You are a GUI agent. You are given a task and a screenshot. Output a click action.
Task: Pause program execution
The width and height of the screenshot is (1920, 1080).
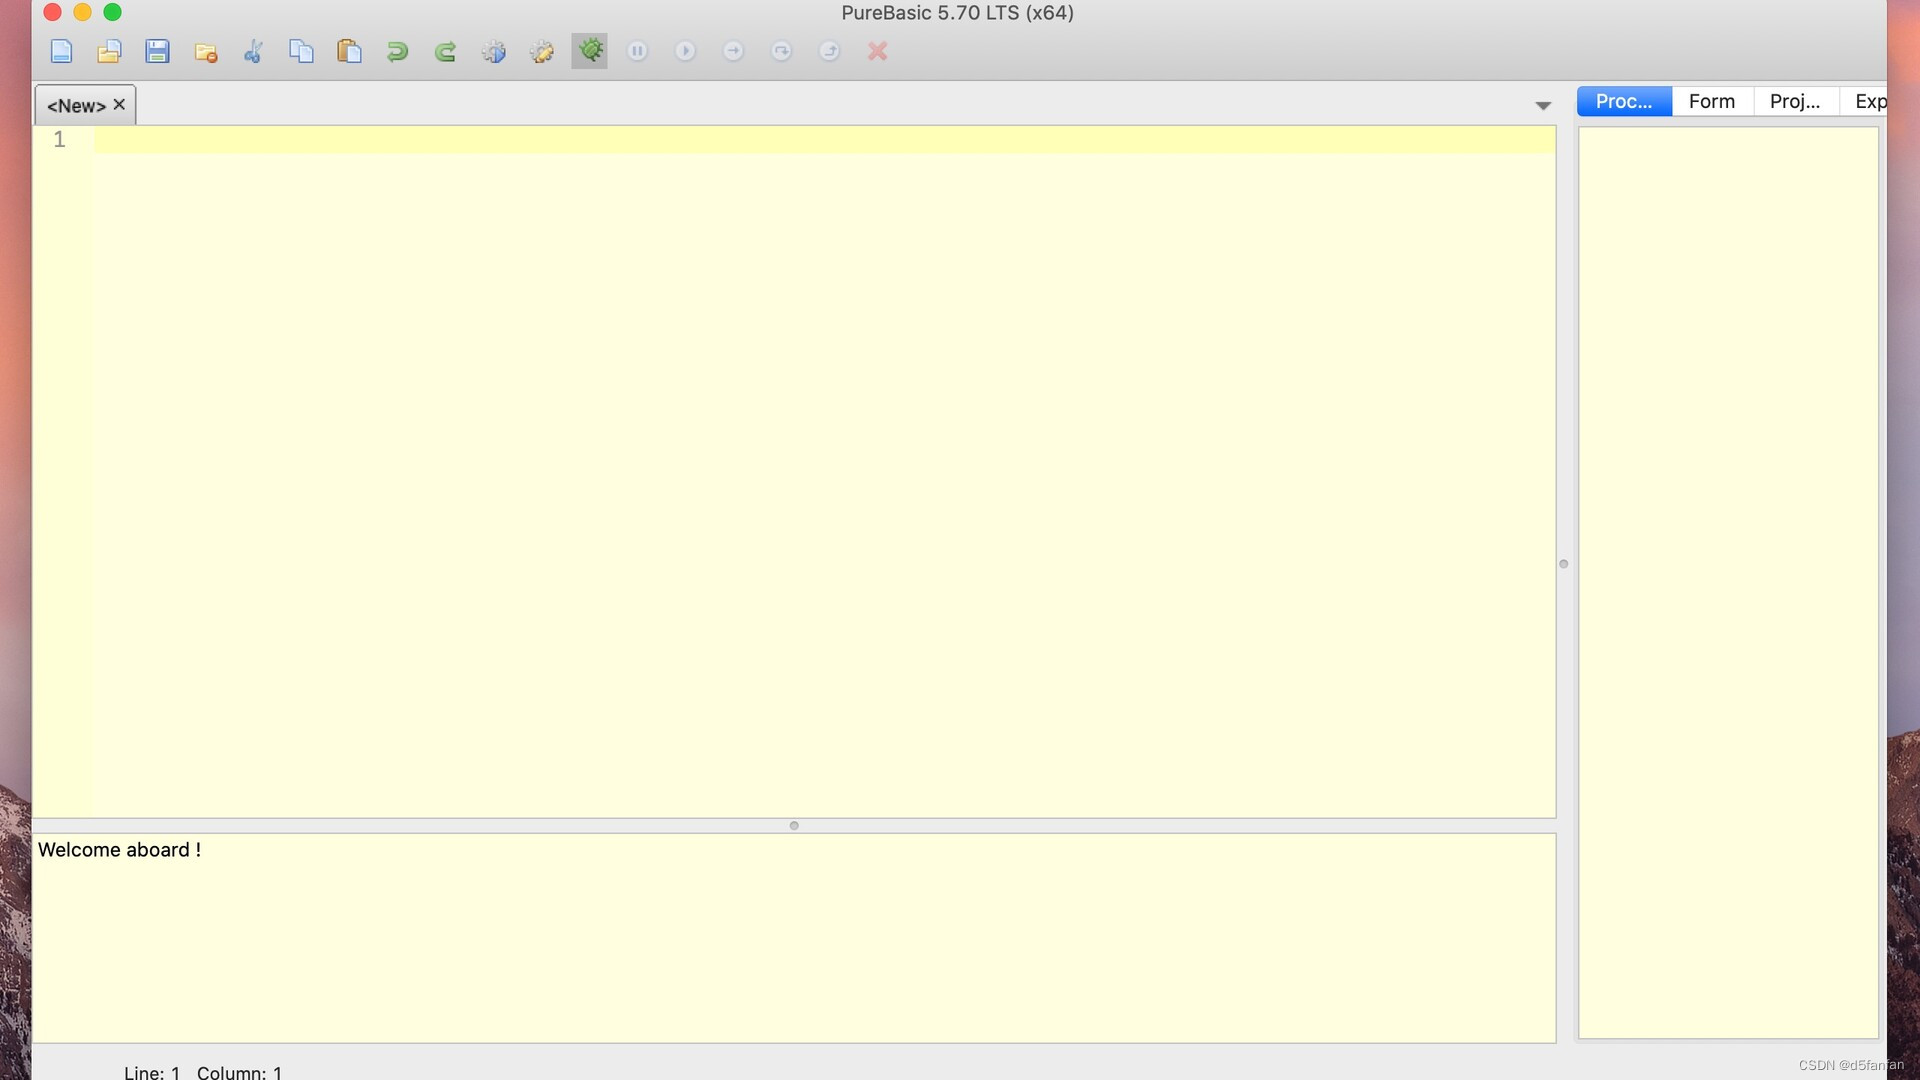pyautogui.click(x=637, y=51)
